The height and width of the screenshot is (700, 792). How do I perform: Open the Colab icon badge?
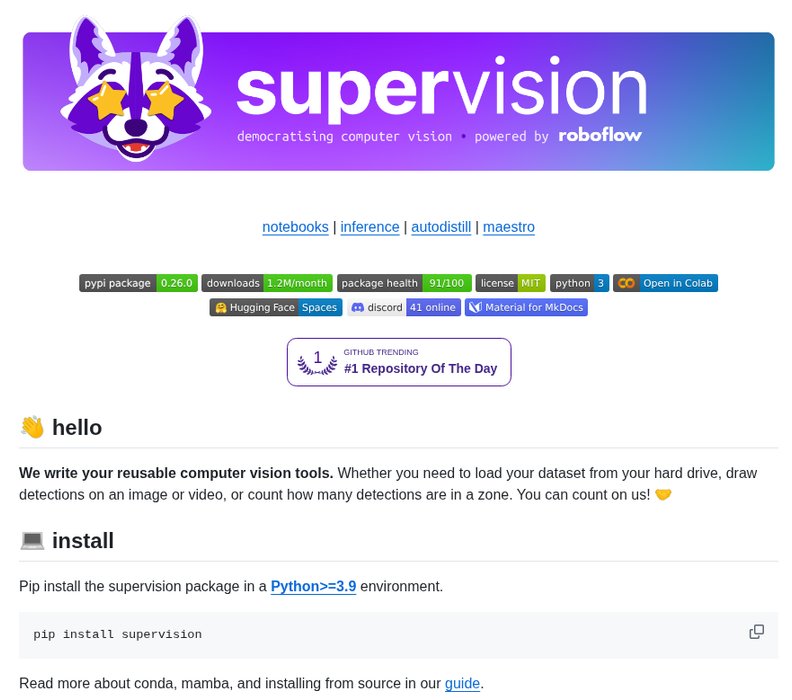[x=665, y=283]
